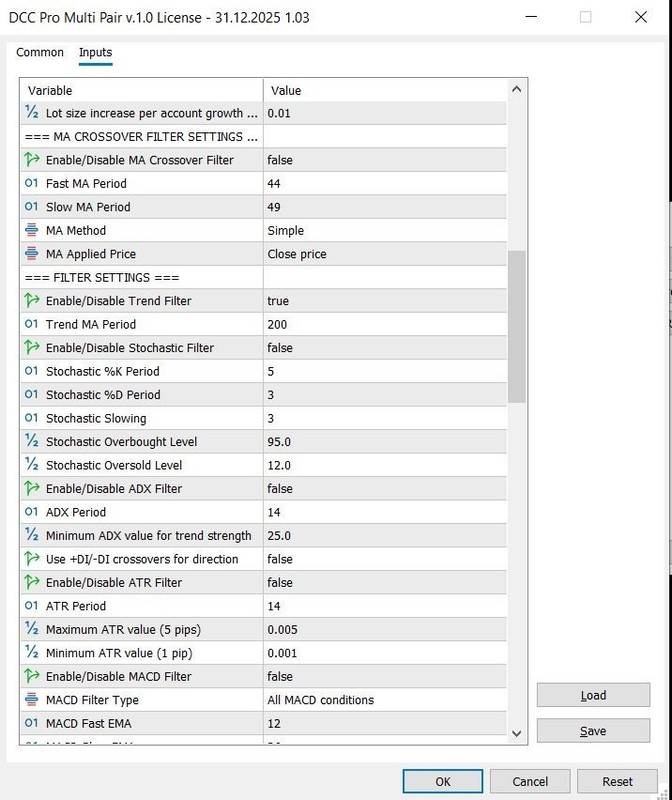Click the Reset button
This screenshot has width=672, height=800.
tap(617, 781)
